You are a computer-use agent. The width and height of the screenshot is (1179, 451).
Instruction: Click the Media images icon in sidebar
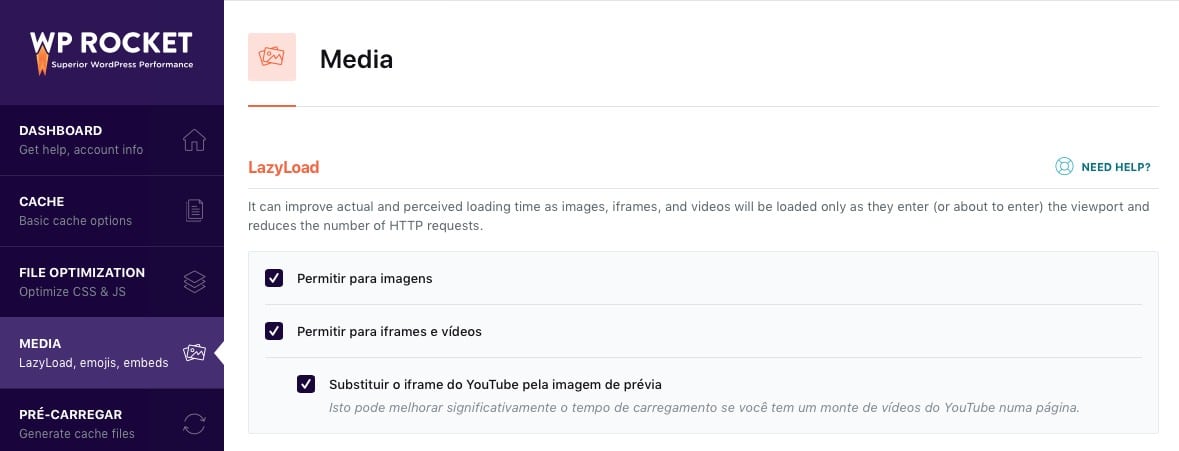click(x=195, y=353)
